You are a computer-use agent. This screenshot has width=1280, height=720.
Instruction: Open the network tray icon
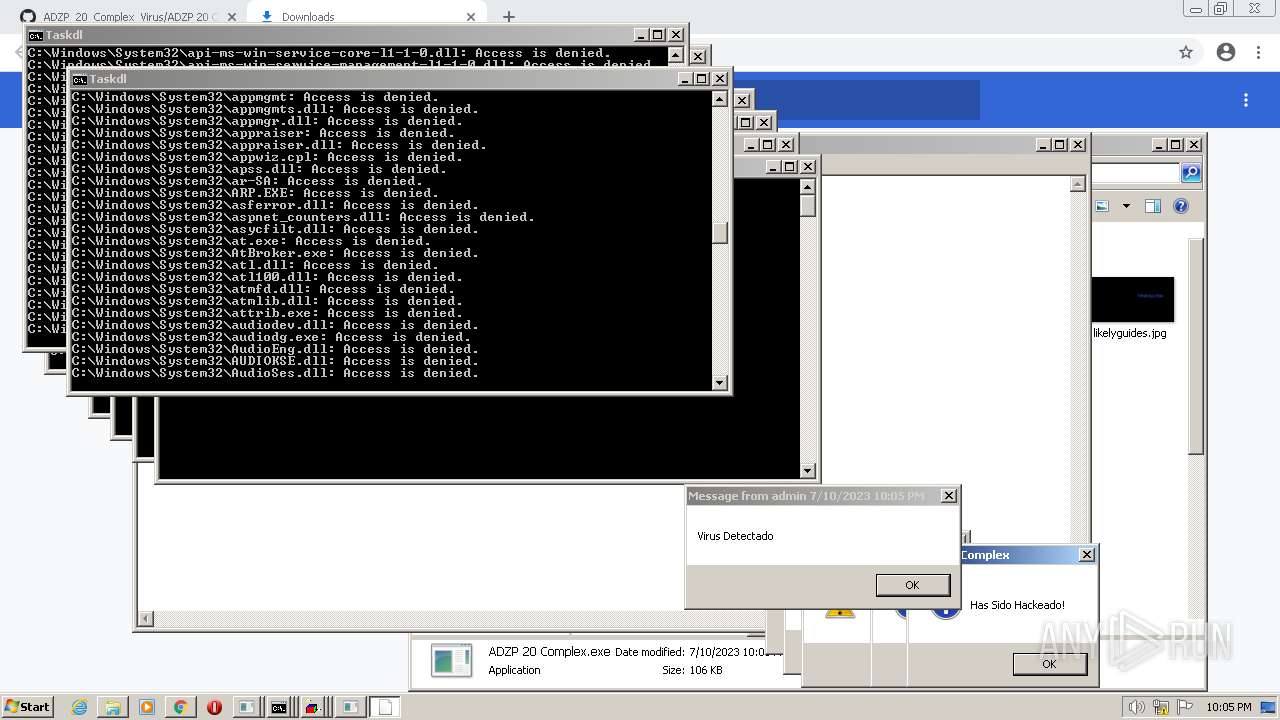tap(1161, 707)
